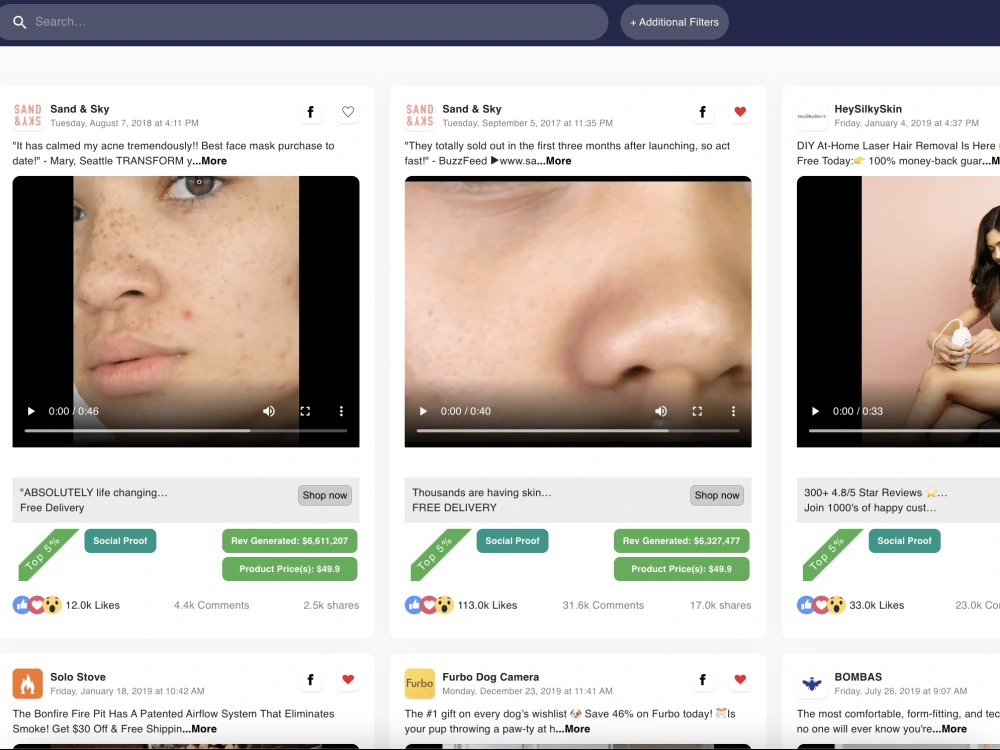Seek along the 0:33 video progress bar
This screenshot has height=750, width=1000.
point(904,431)
